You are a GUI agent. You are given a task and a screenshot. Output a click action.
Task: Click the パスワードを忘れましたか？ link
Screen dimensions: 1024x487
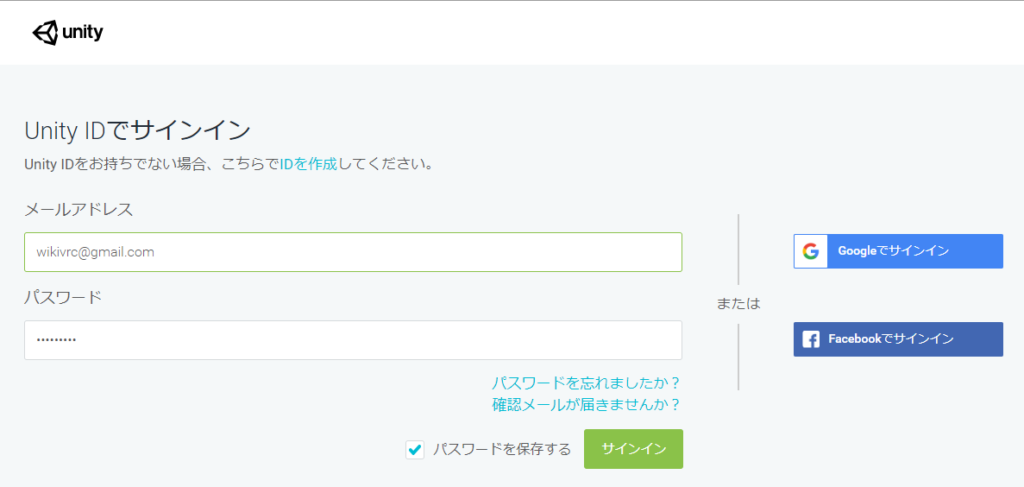coord(586,382)
